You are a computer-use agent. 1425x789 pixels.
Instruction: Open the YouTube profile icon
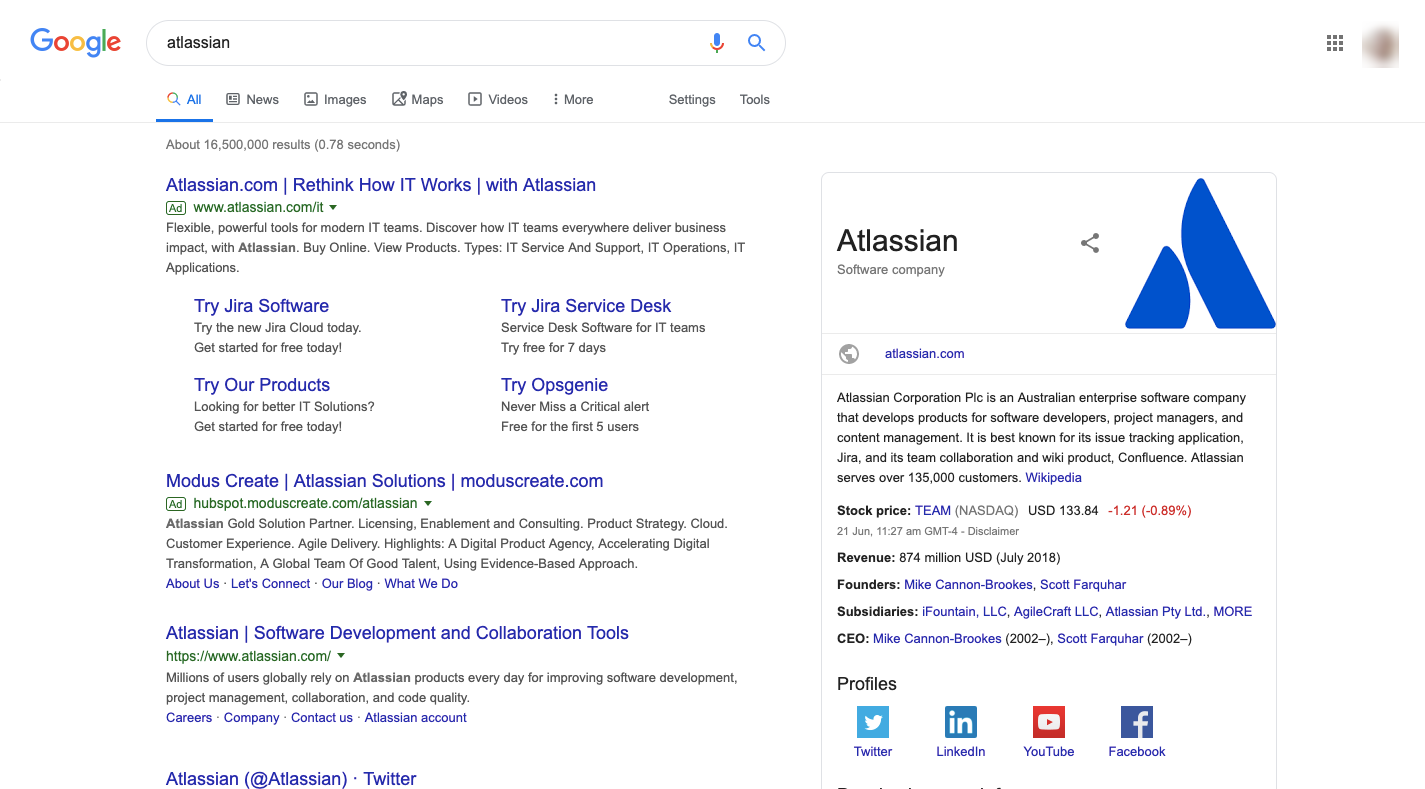click(x=1049, y=722)
